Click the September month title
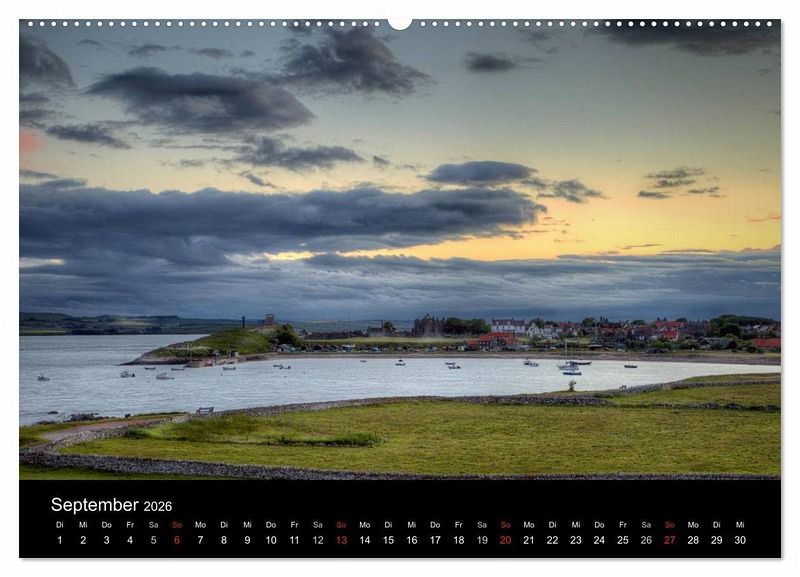 pyautogui.click(x=95, y=505)
